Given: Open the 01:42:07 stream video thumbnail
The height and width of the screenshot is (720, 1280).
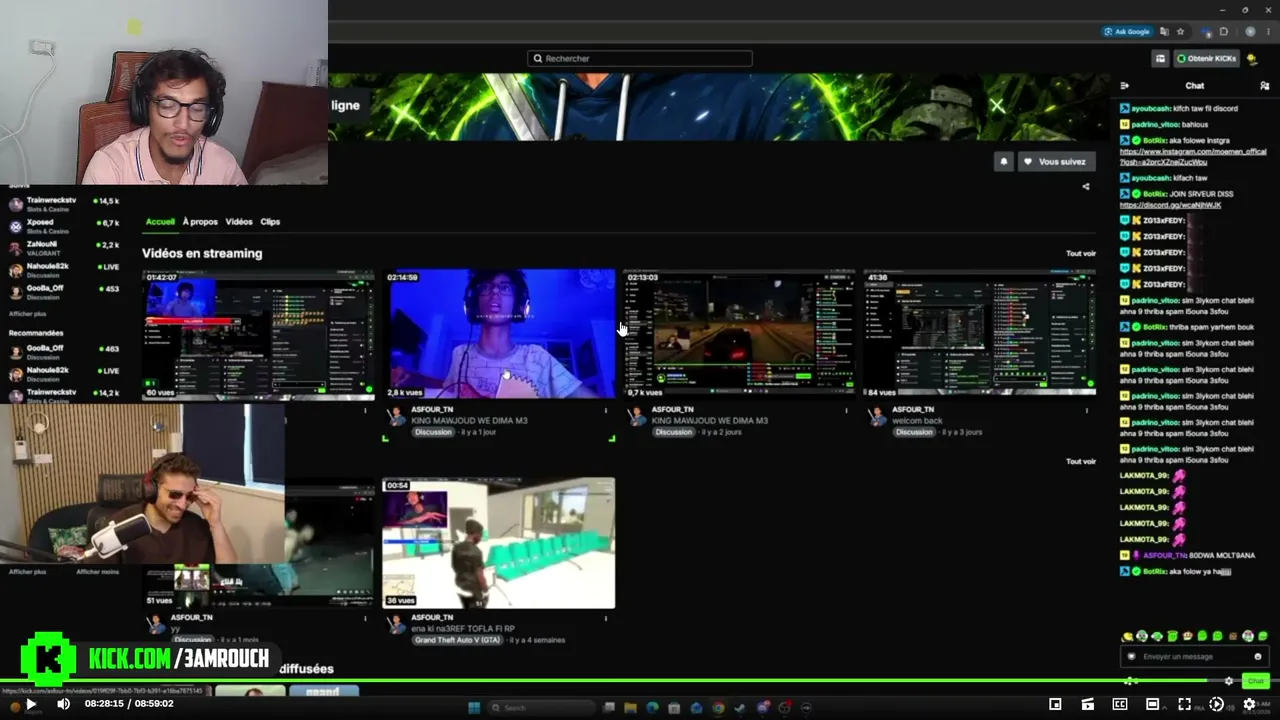Looking at the screenshot, I should coord(258,334).
